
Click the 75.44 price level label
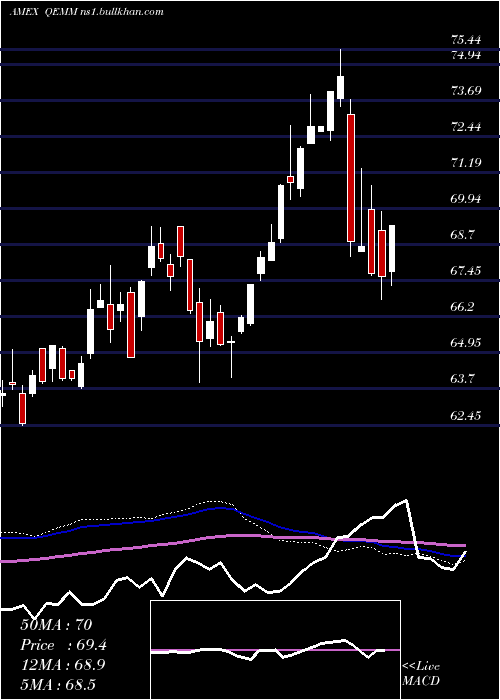coord(466,40)
